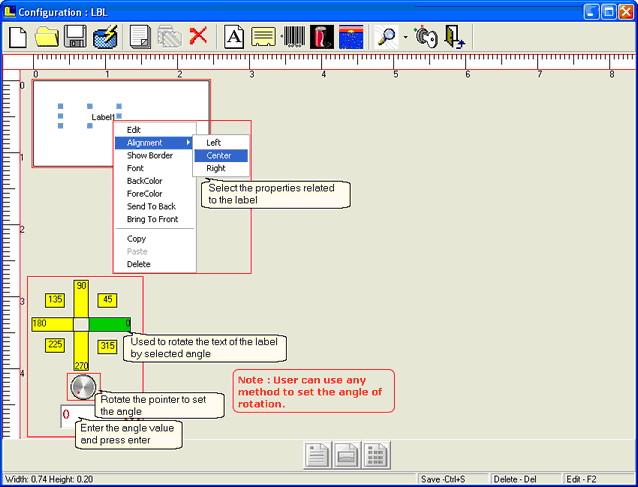Click the middle label preview icon at bottom

click(x=347, y=455)
